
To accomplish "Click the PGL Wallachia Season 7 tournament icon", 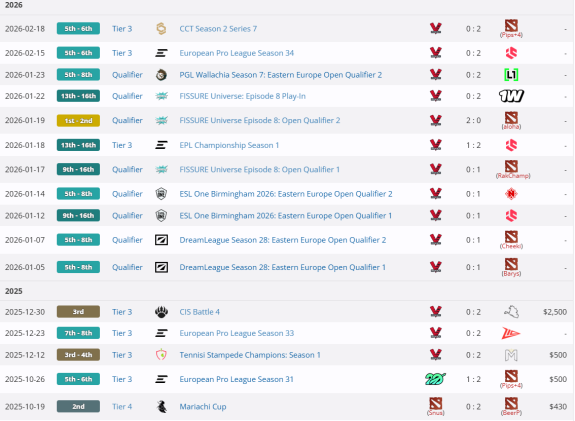I will point(161,75).
